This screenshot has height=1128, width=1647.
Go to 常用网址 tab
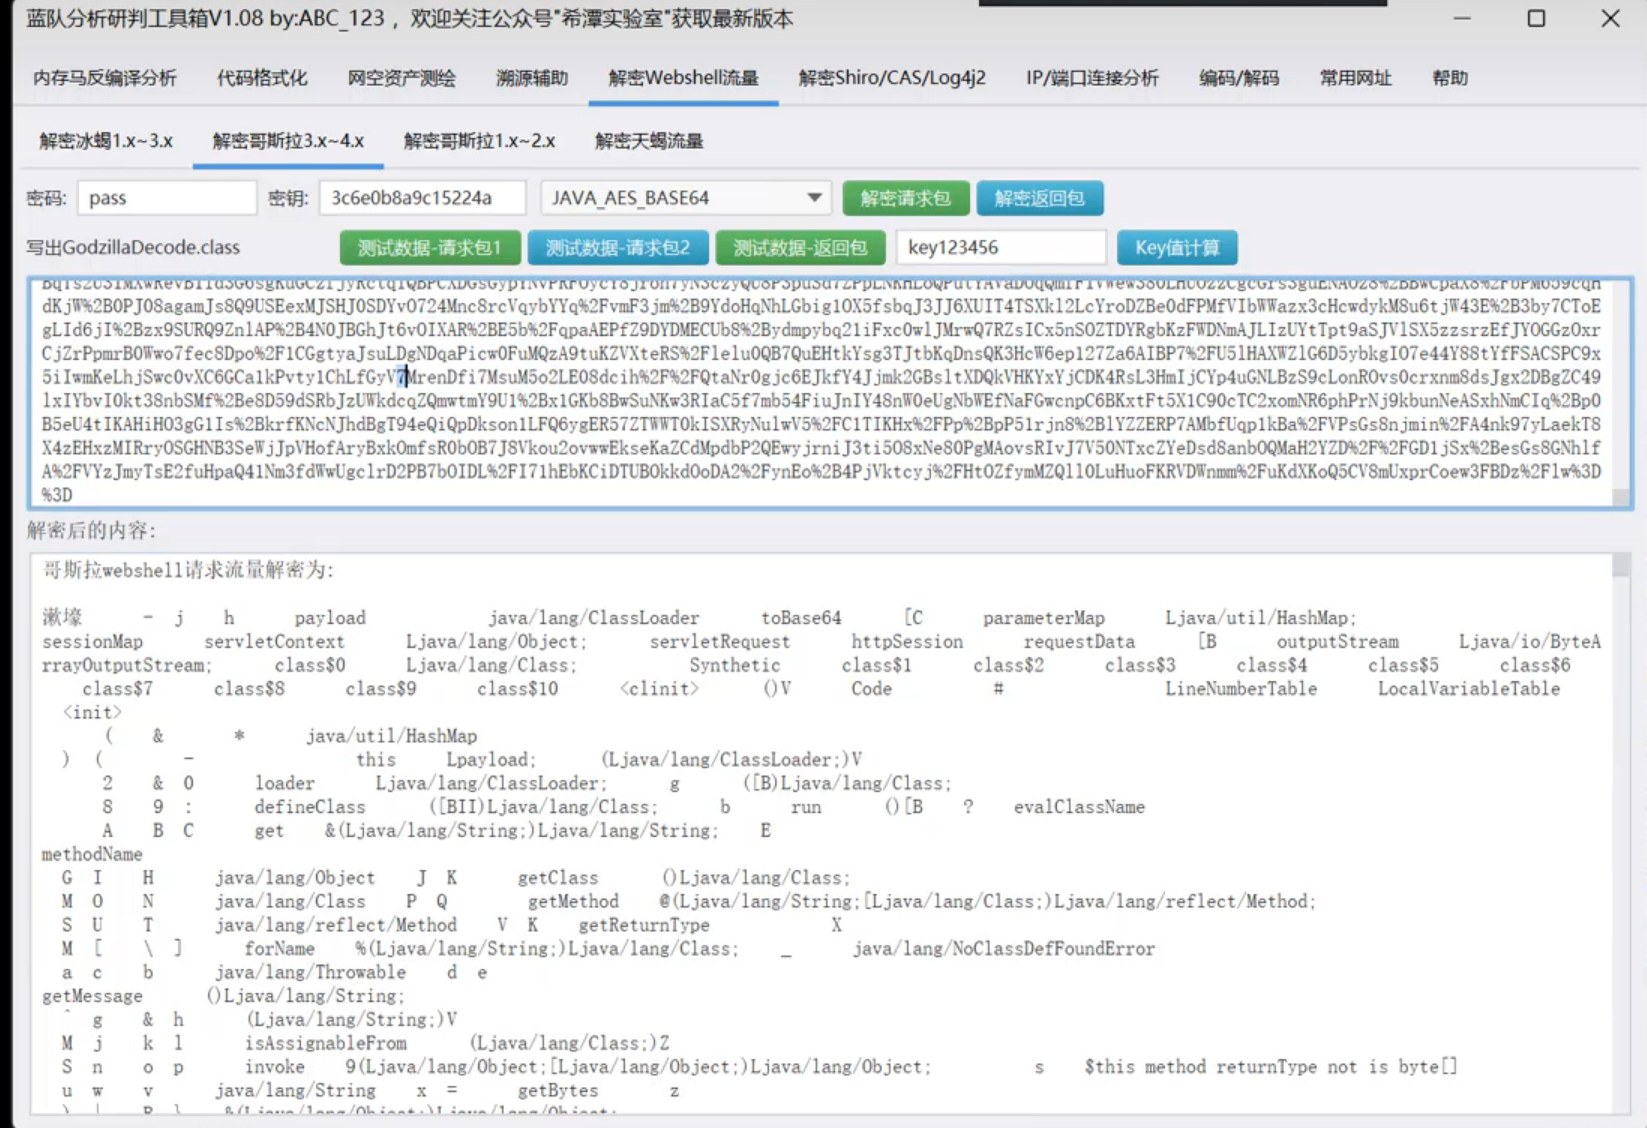point(1355,78)
